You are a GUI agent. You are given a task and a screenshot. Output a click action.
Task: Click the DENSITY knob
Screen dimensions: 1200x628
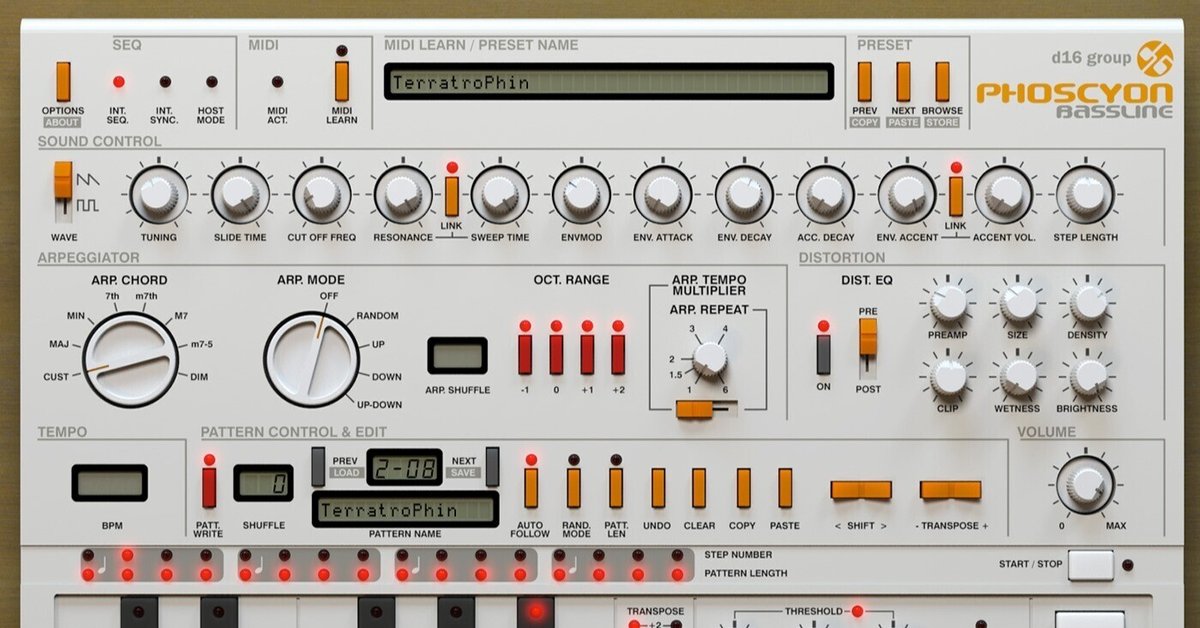point(1088,302)
